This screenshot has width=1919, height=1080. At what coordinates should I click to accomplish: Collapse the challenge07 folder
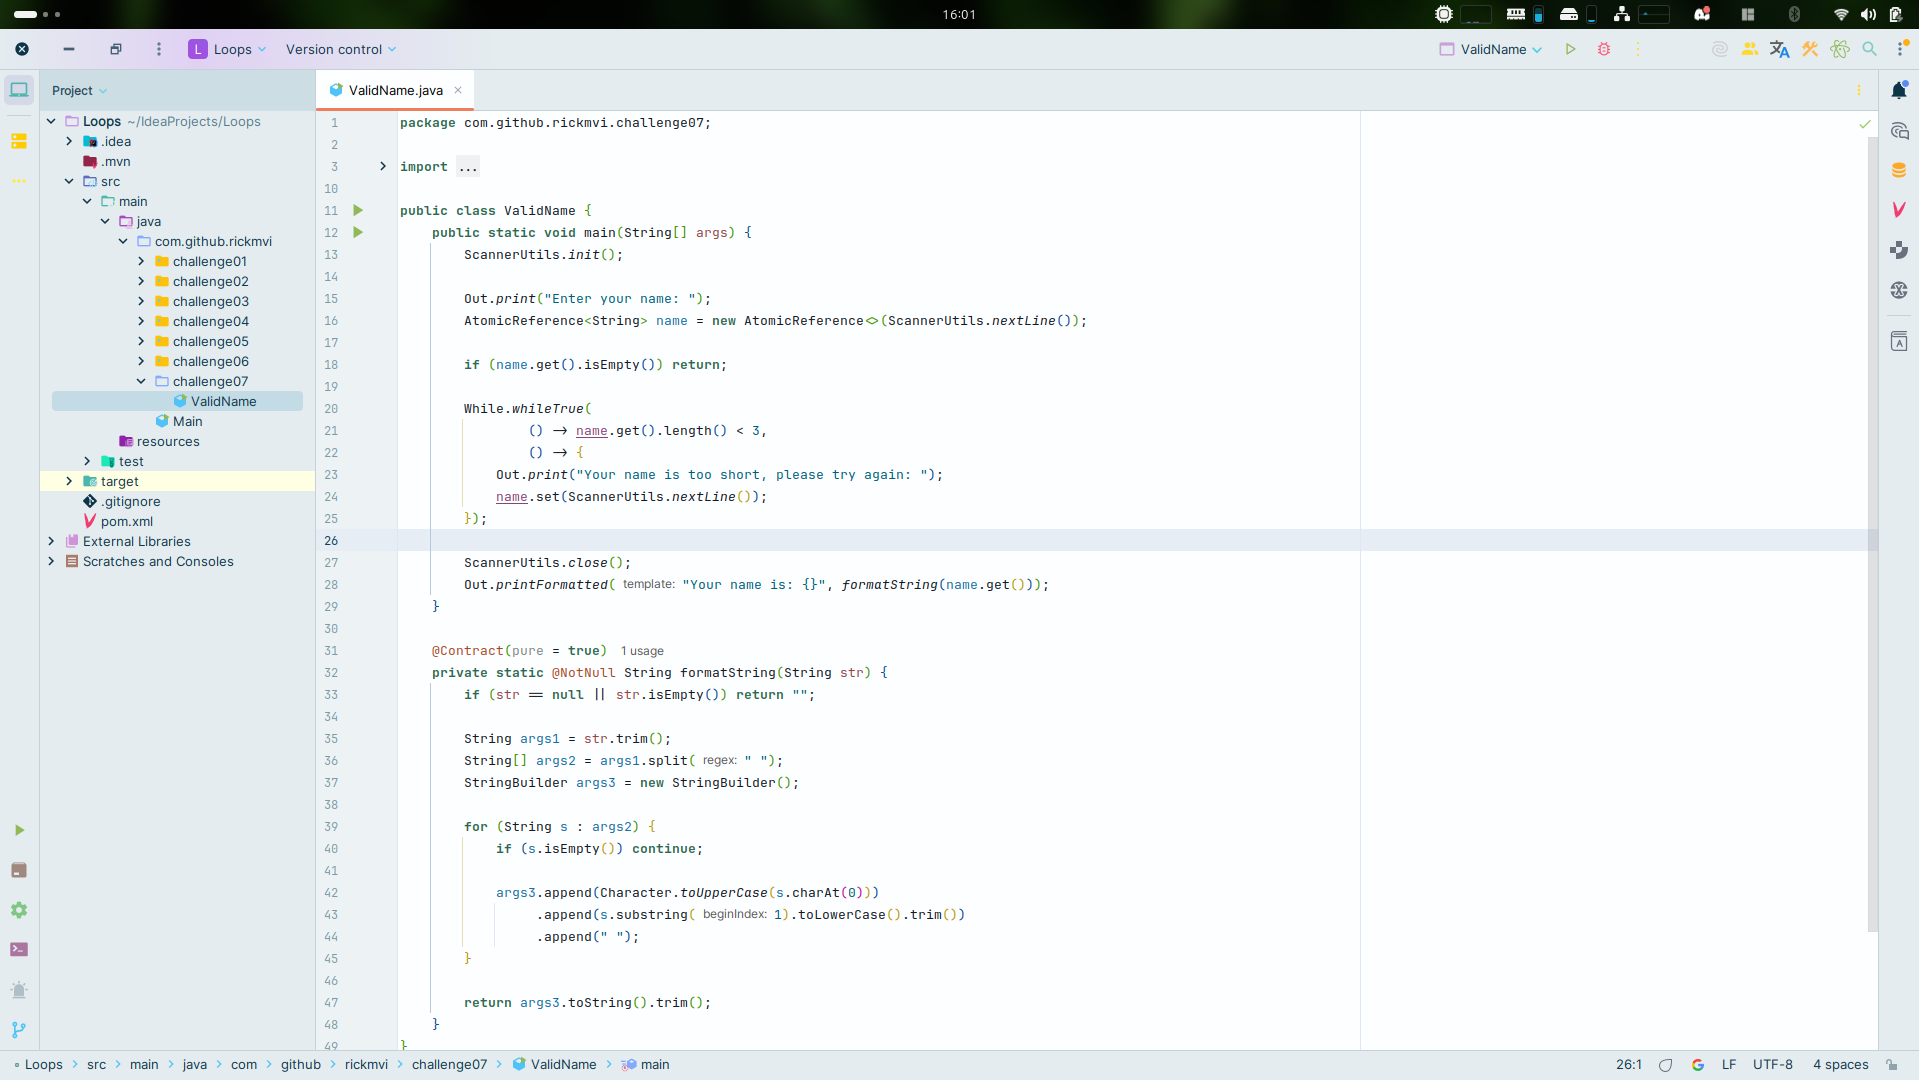(141, 381)
